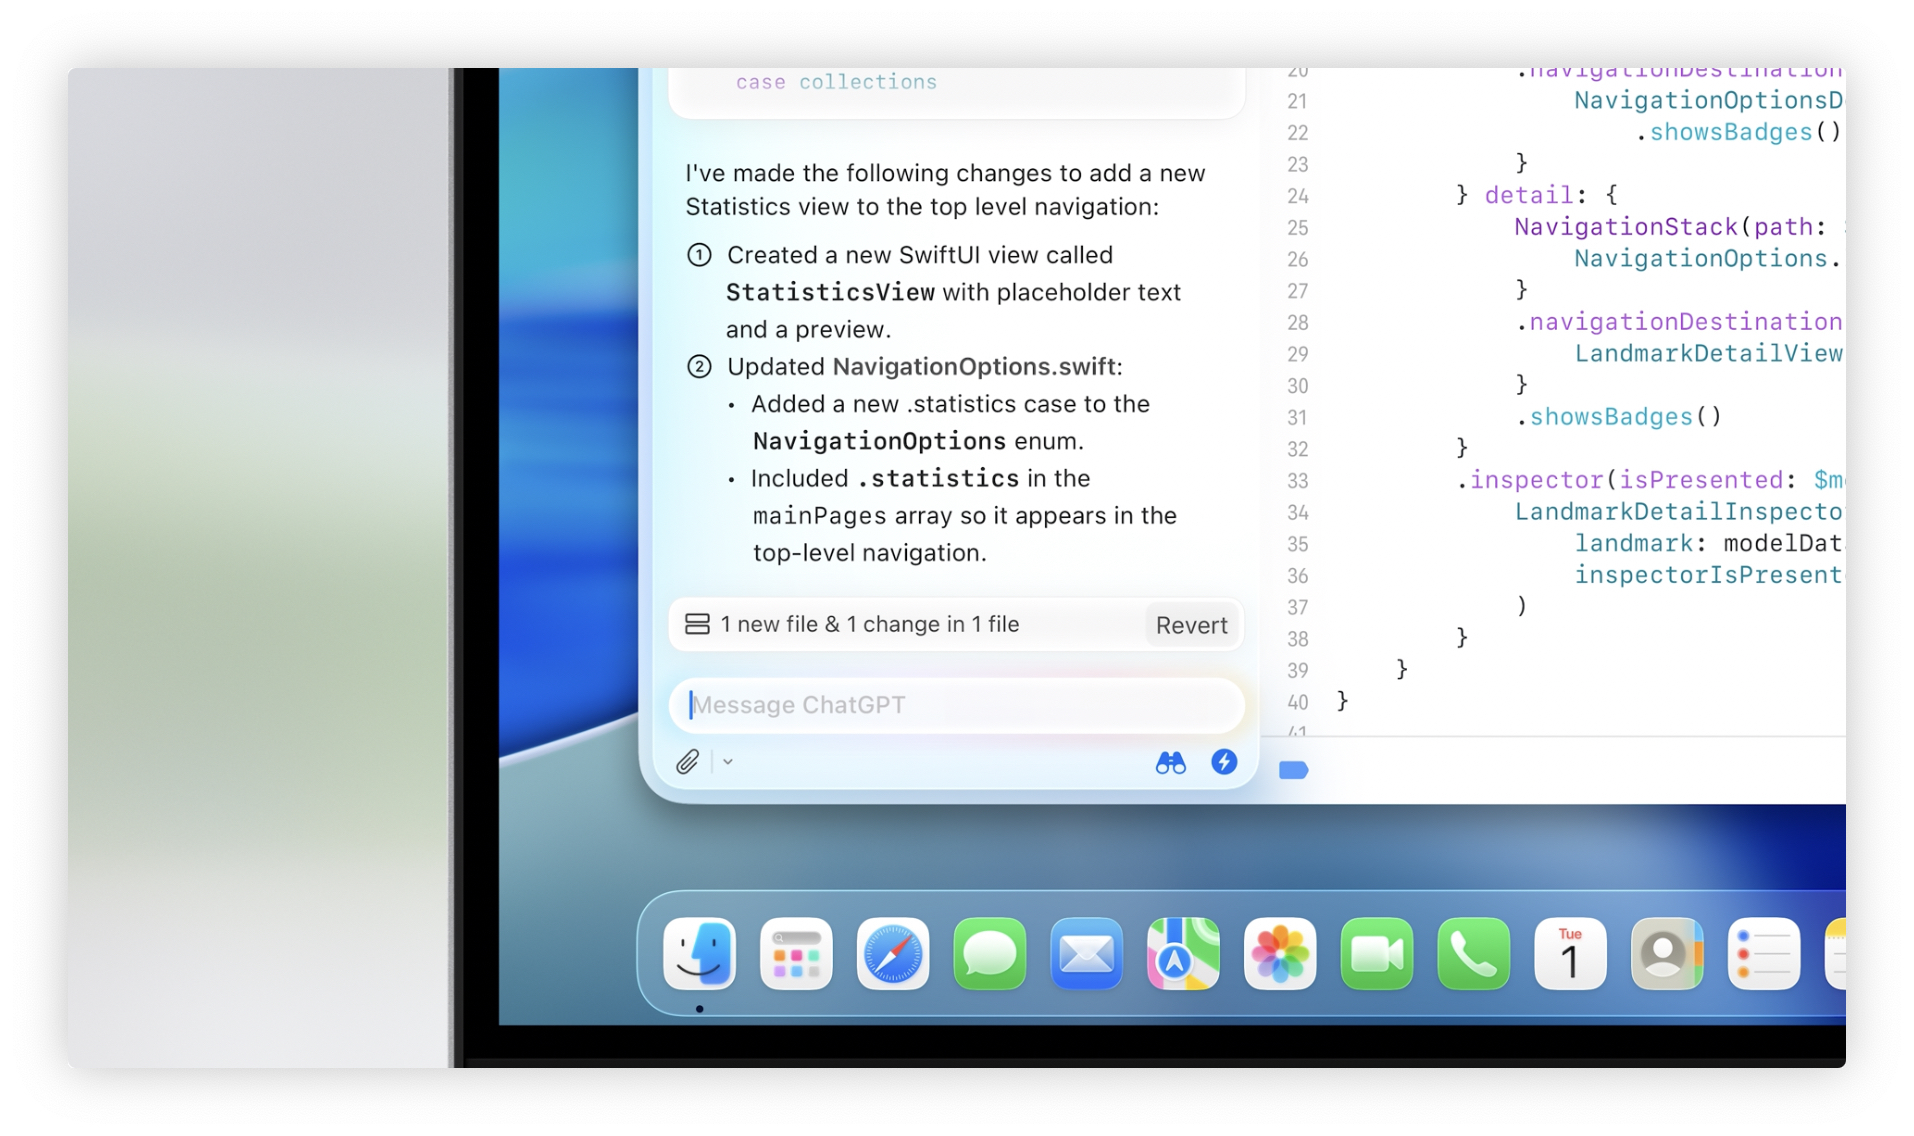Click the paperclip attachment icon
The image size is (1914, 1136).
point(687,762)
